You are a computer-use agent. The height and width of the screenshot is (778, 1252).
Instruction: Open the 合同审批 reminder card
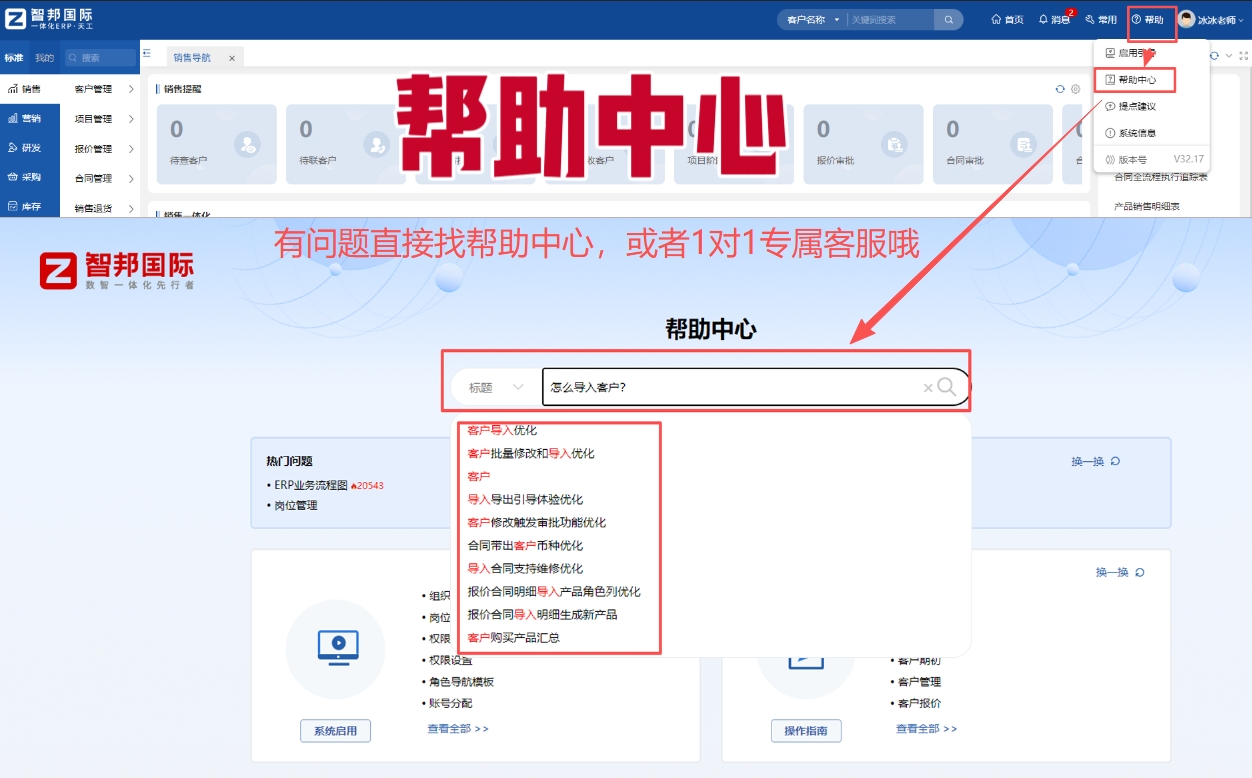pos(995,144)
